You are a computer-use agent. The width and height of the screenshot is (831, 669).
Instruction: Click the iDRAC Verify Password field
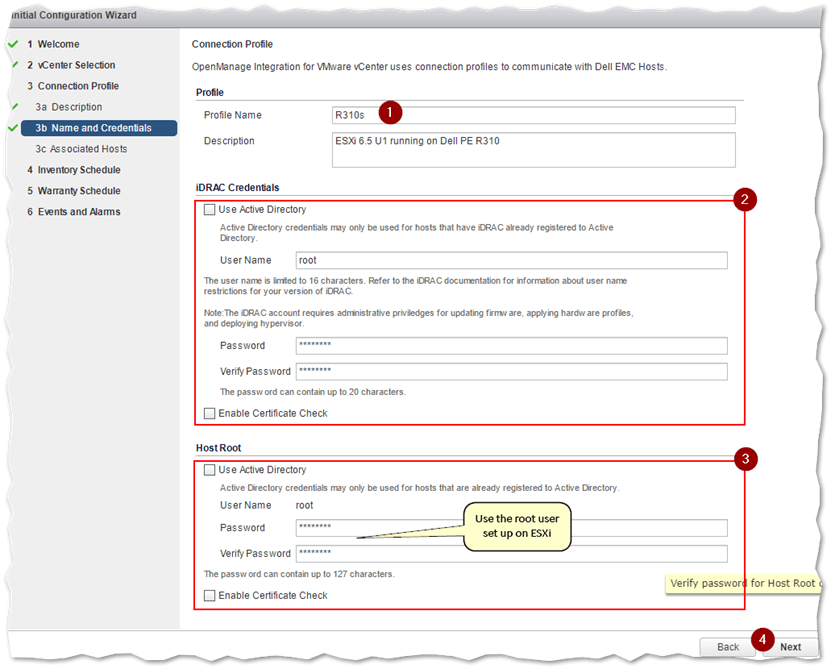click(x=511, y=371)
